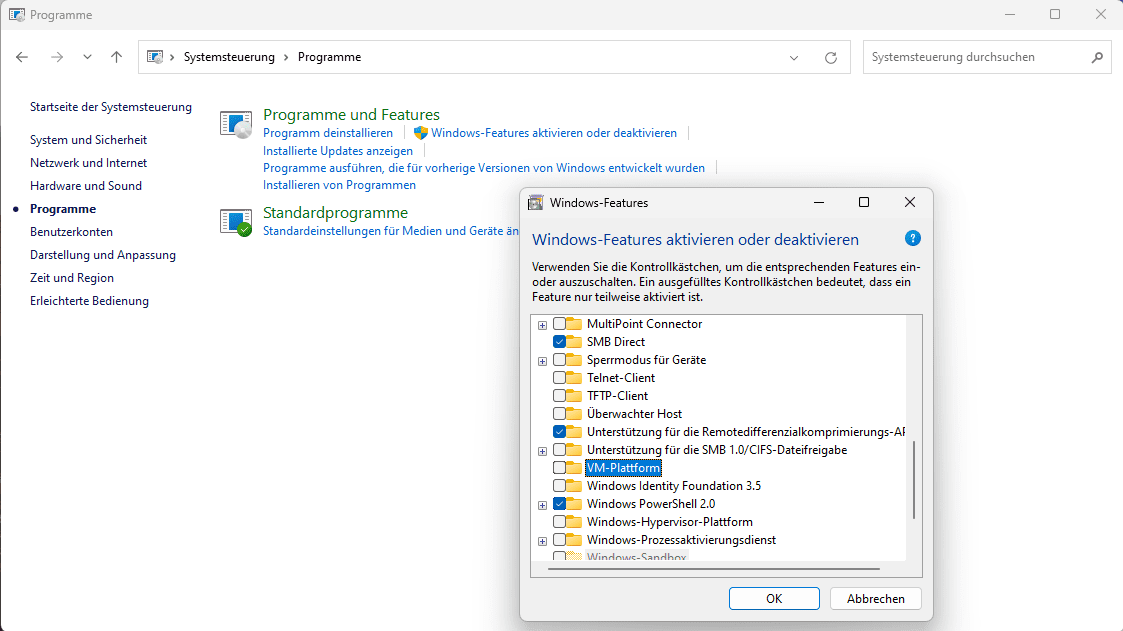Maximize the Windows-Features dialog
The image size is (1123, 631).
(864, 203)
